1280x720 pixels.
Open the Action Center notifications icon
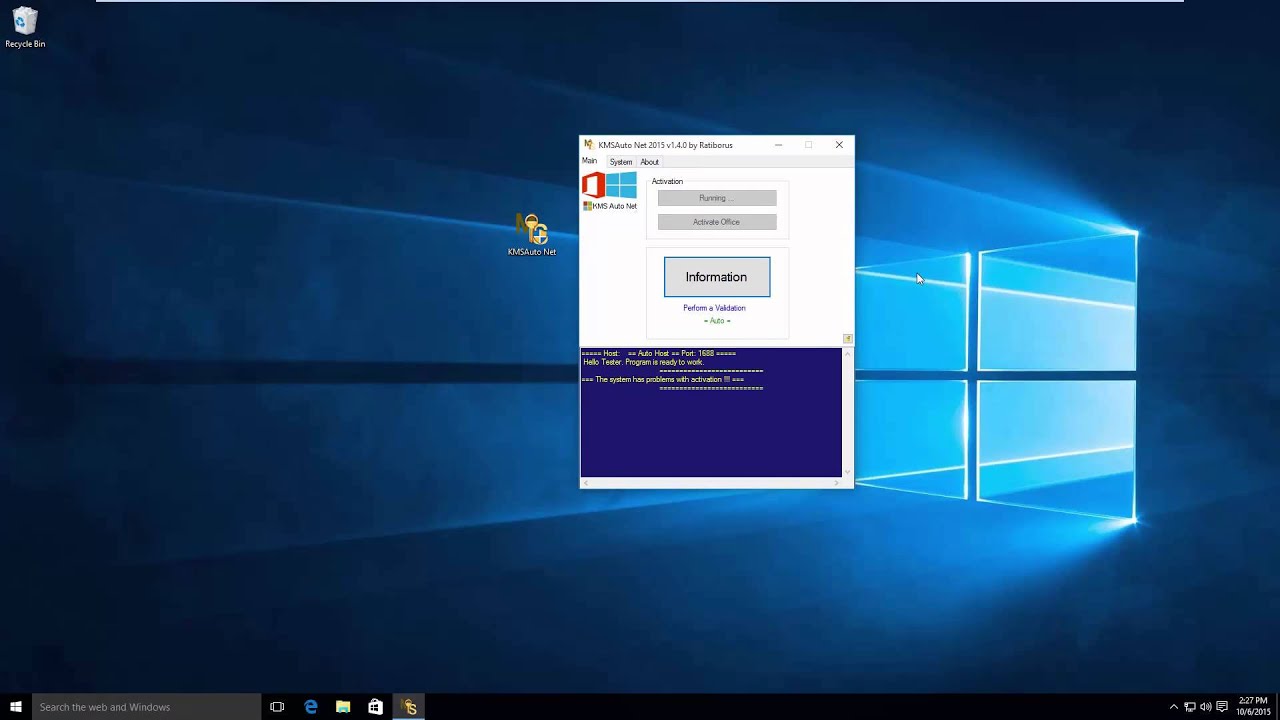point(1222,707)
